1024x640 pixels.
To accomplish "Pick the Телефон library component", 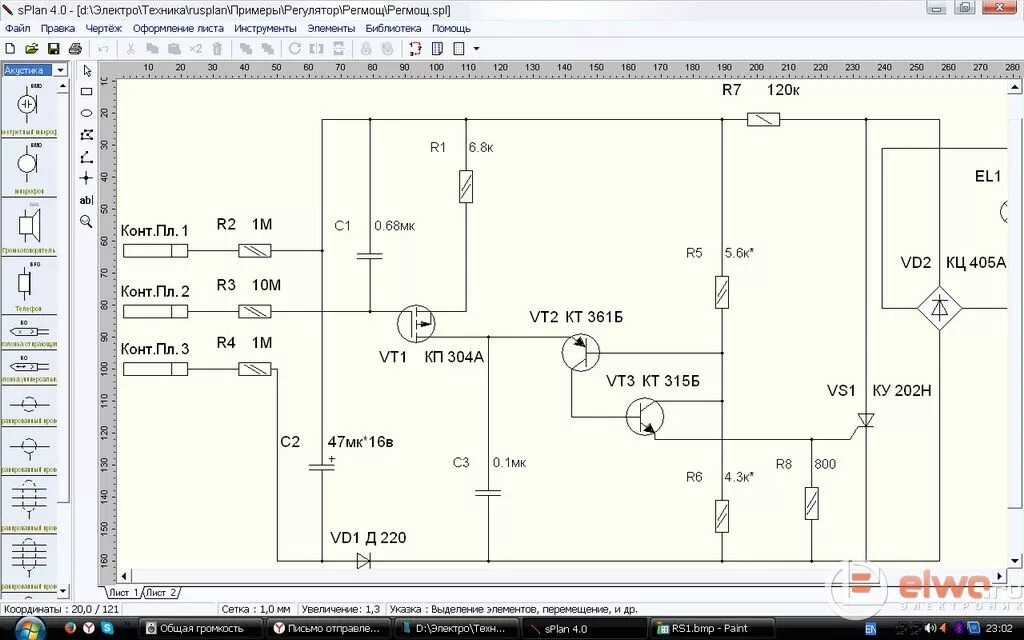I will pyautogui.click(x=27, y=285).
